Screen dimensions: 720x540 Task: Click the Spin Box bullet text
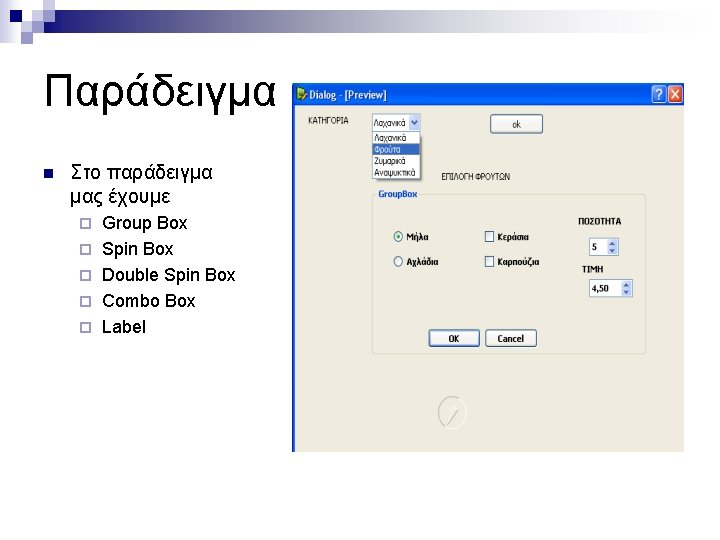pyautogui.click(x=137, y=249)
